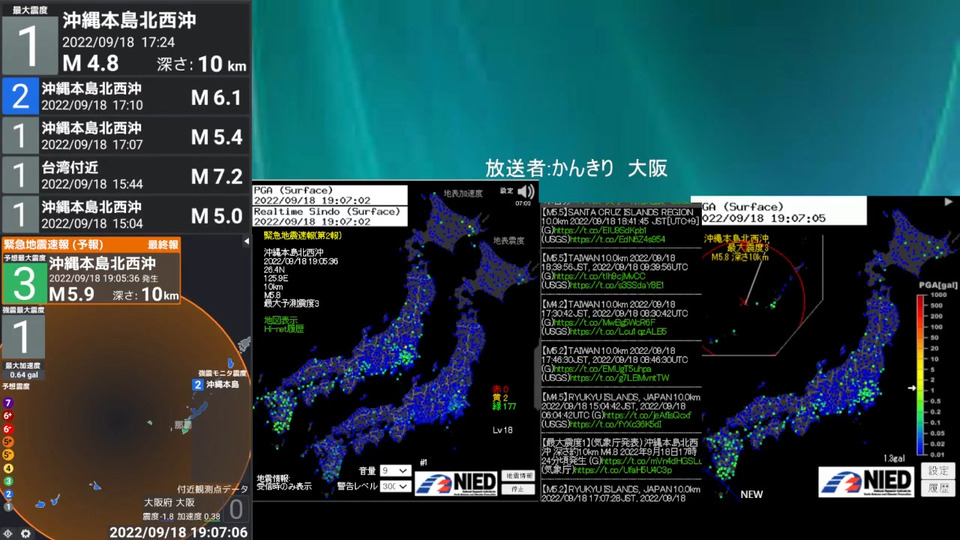This screenshot has height=540, width=960.
Task: Click the 緊急地震速報 (予報) orange header
Action: [x=91, y=245]
